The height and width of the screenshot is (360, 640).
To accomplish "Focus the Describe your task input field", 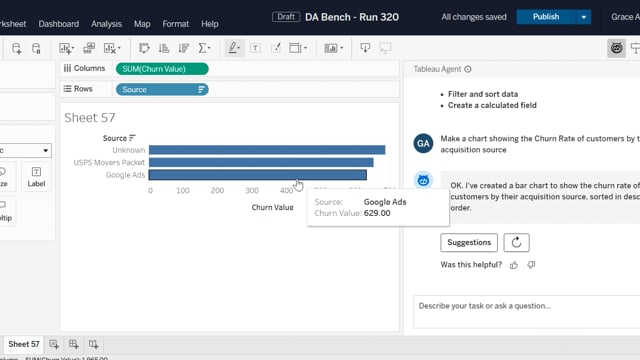I will click(527, 312).
